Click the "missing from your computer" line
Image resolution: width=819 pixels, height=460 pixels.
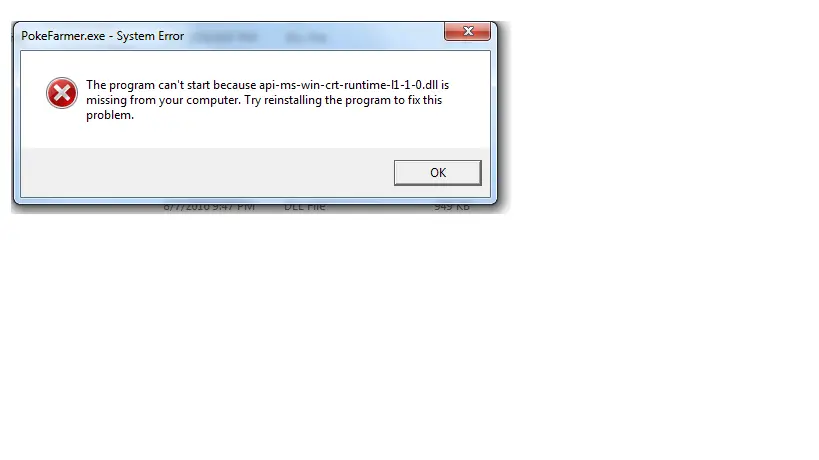point(163,100)
